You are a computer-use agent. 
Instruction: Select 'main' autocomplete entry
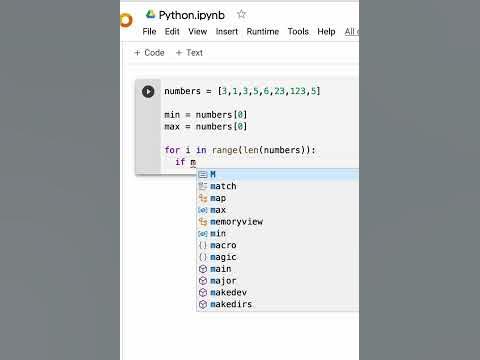click(x=278, y=269)
